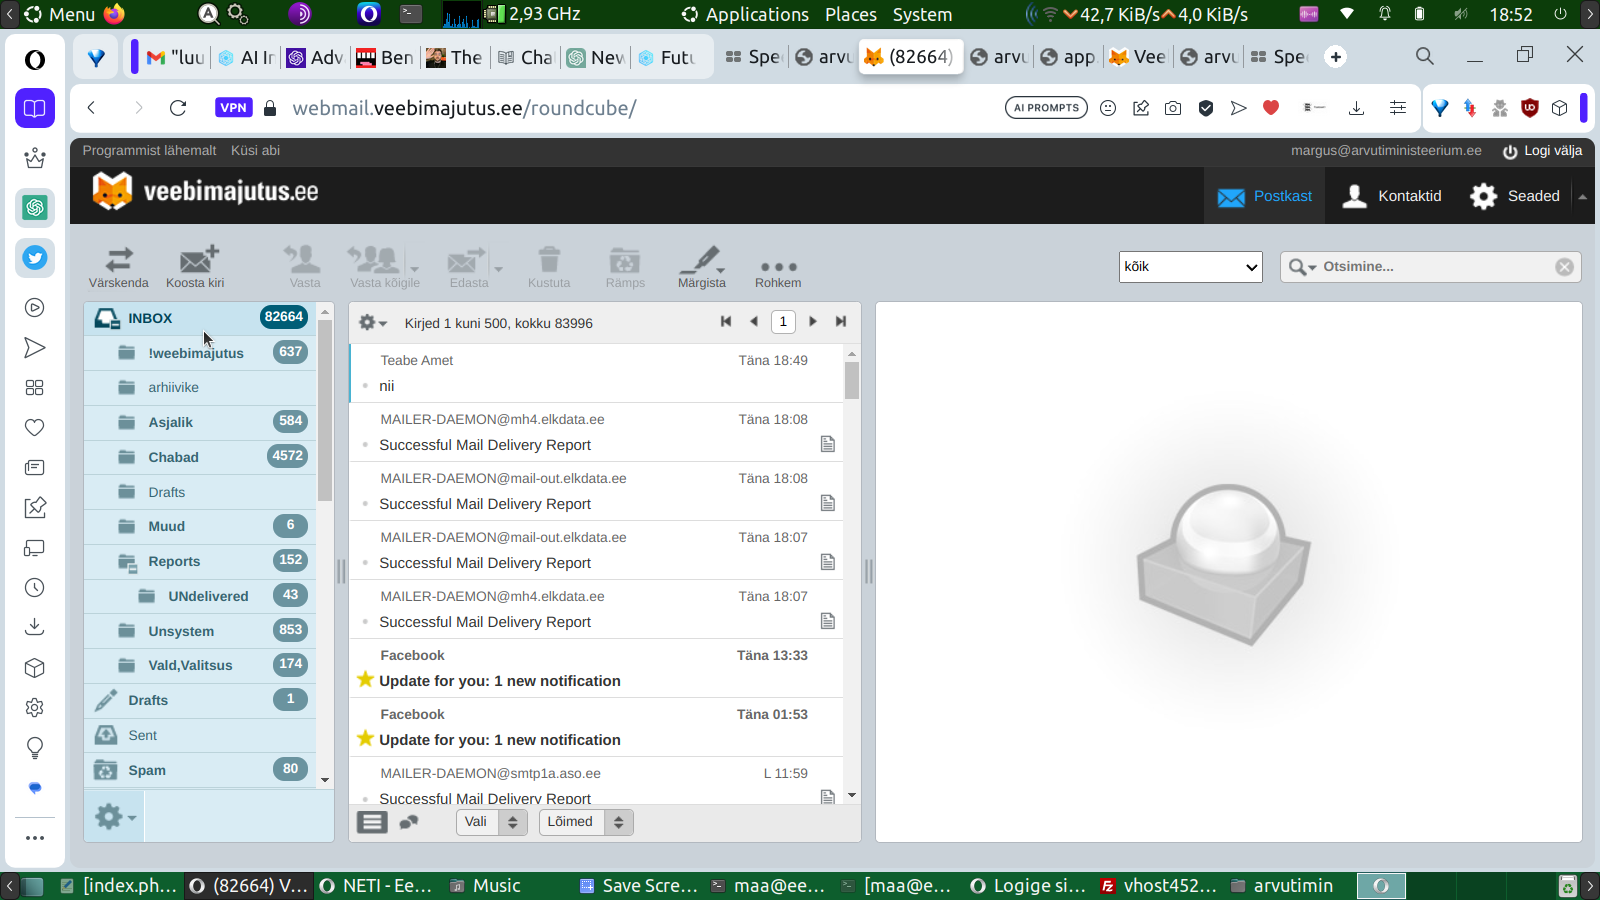Screen dimensions: 1600x900
Task: Switch the message list to list view
Action: (372, 822)
